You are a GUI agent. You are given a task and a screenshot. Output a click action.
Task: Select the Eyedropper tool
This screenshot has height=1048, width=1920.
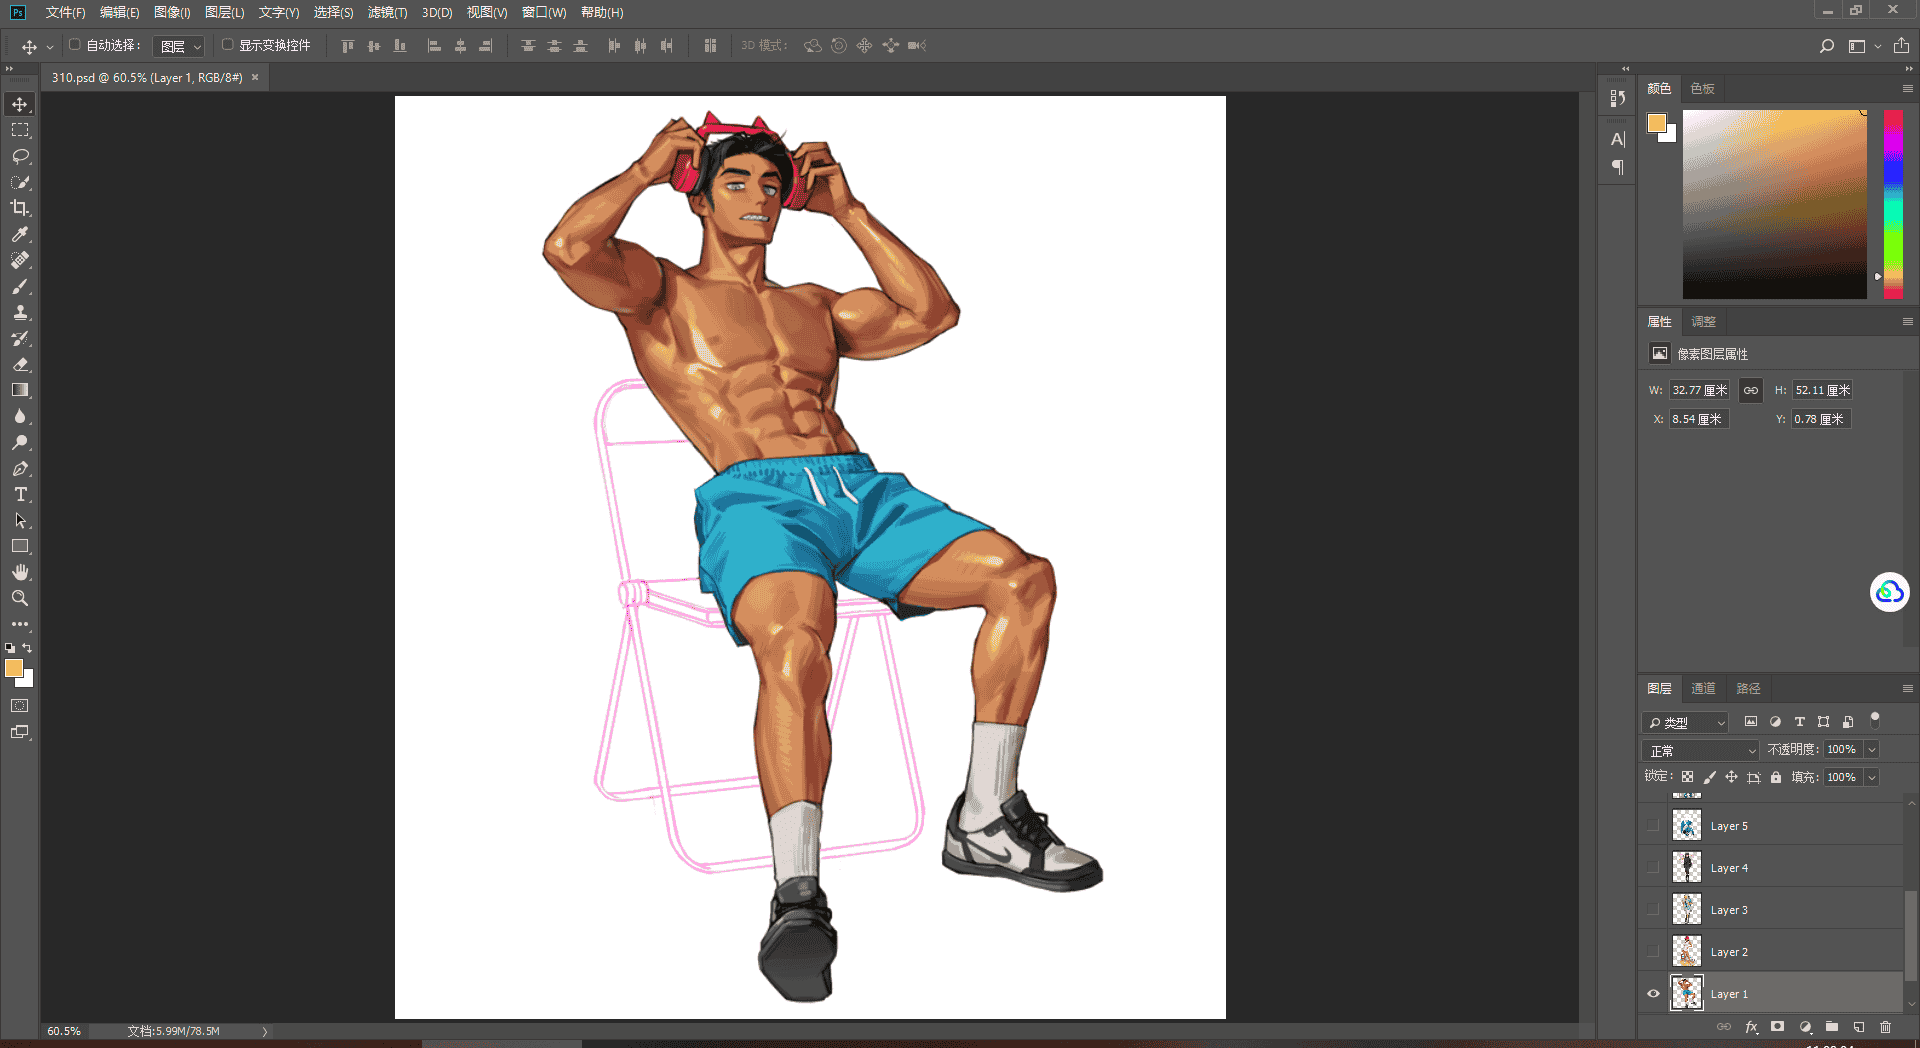click(x=20, y=234)
